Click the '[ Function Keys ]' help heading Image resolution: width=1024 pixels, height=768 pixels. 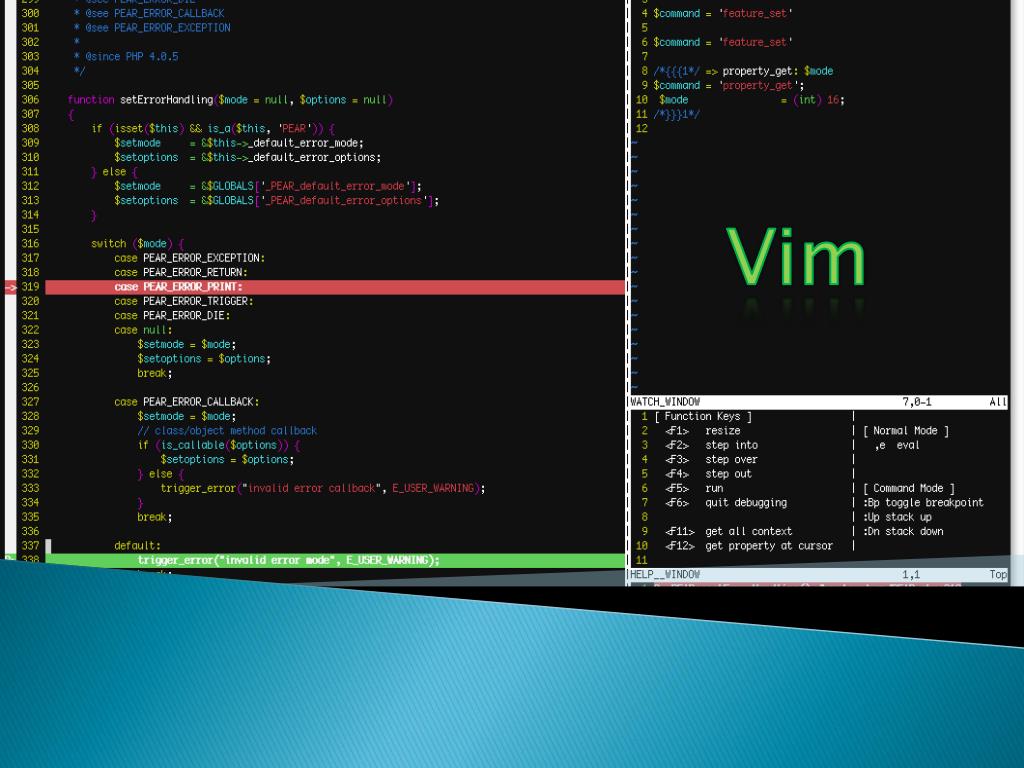(x=703, y=416)
